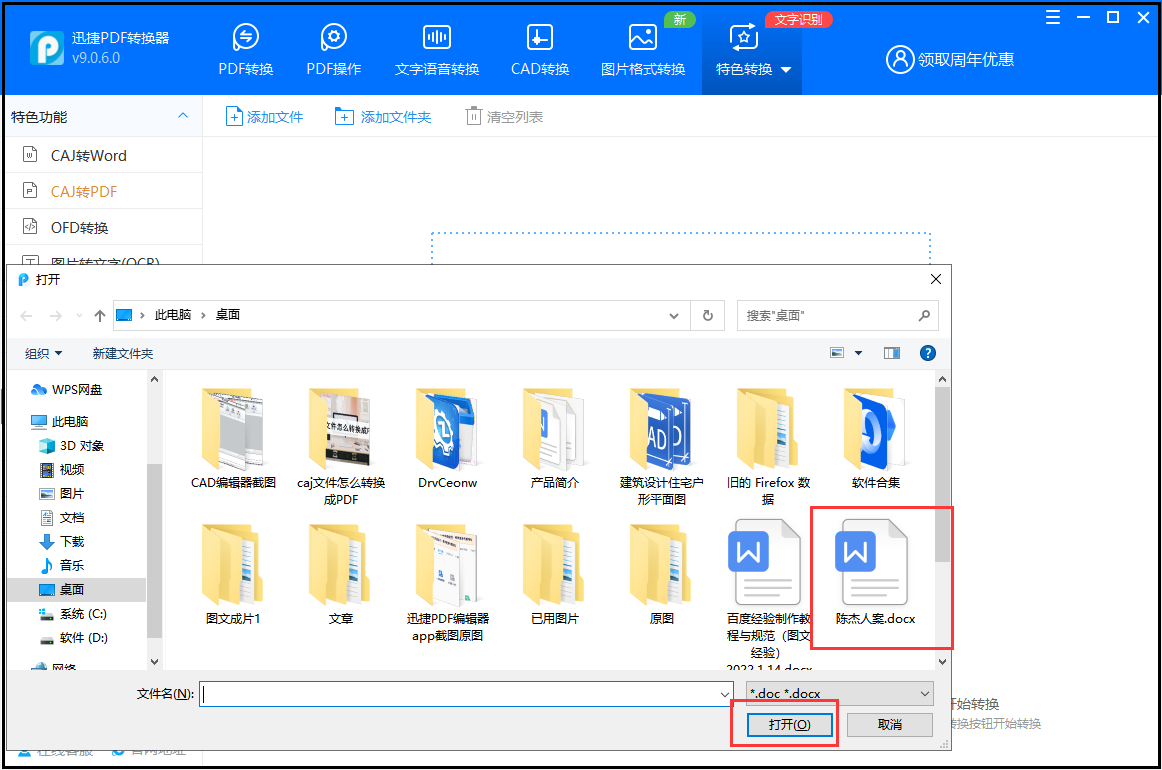Click the 搜索"桌面" search field

pyautogui.click(x=837, y=316)
